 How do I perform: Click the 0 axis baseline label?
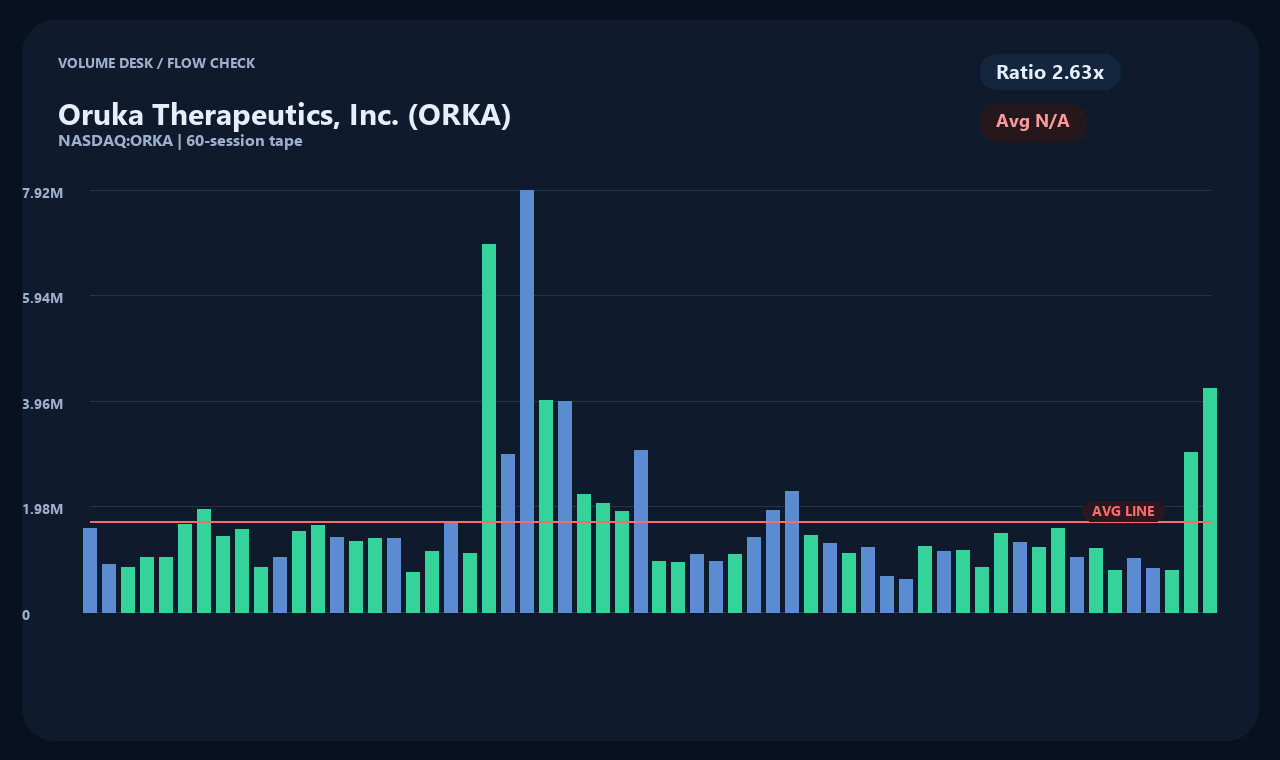(26, 615)
